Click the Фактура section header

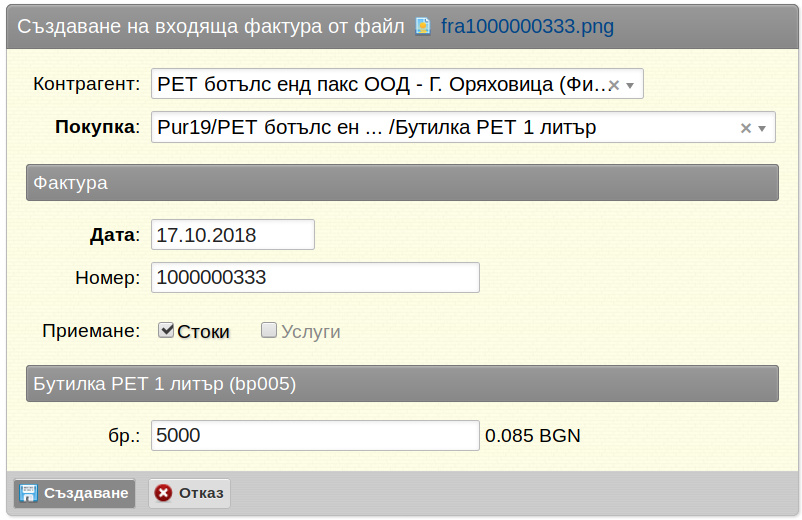pos(403,183)
